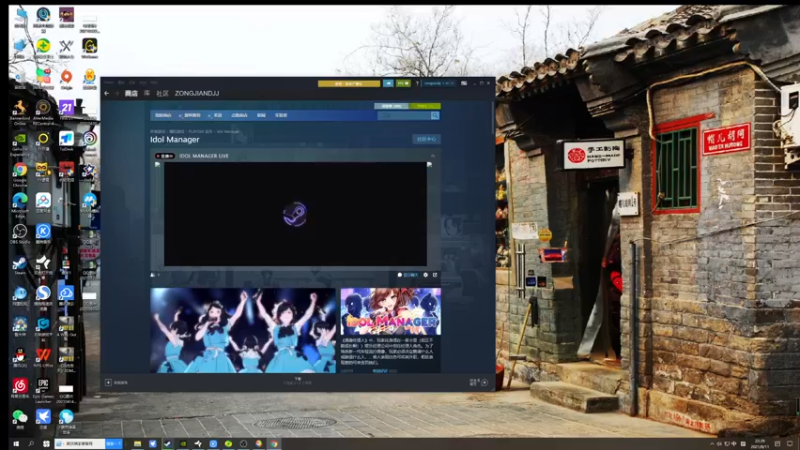Click the grey wishlist button above the search box
The height and width of the screenshot is (450, 800).
click(391, 106)
